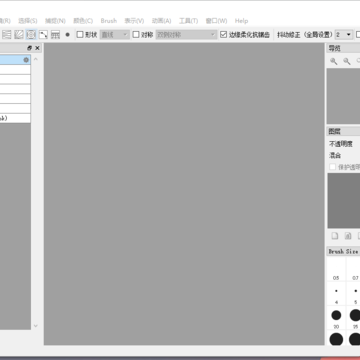Select brush size 0.5 preset
This screenshot has height=360, width=360.
336,270
